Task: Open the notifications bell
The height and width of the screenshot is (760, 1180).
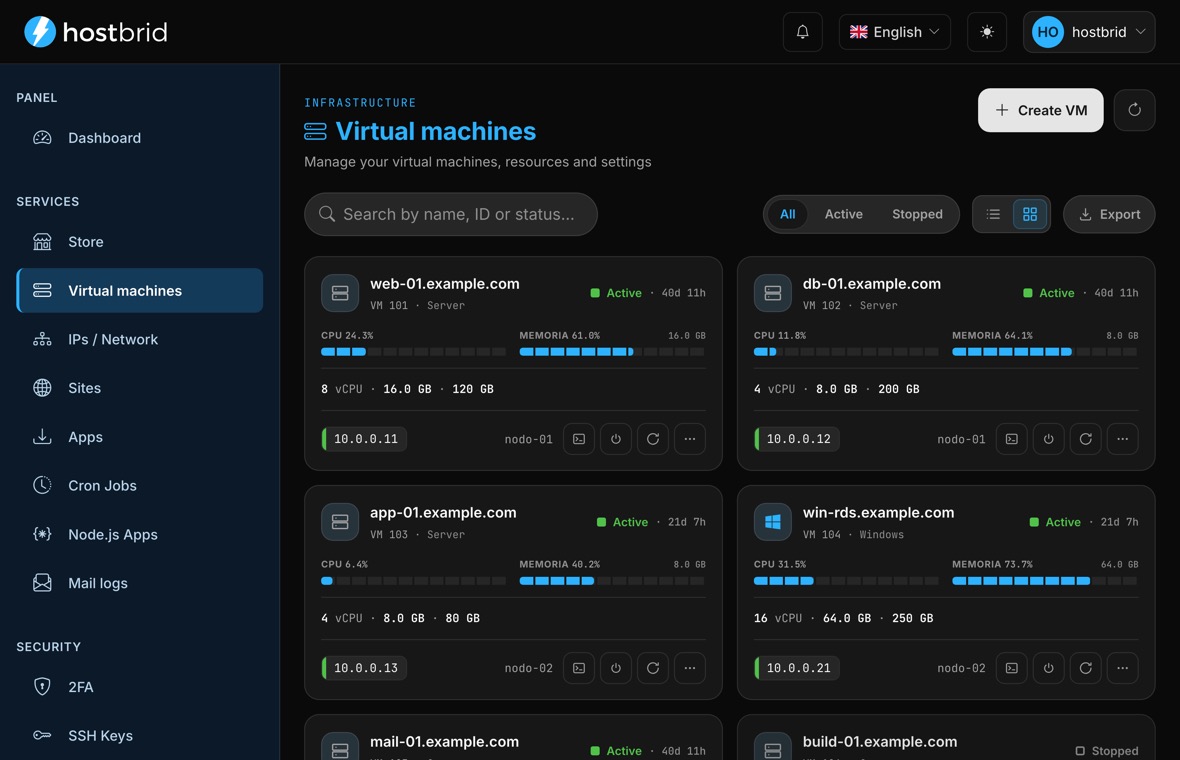Action: (802, 32)
